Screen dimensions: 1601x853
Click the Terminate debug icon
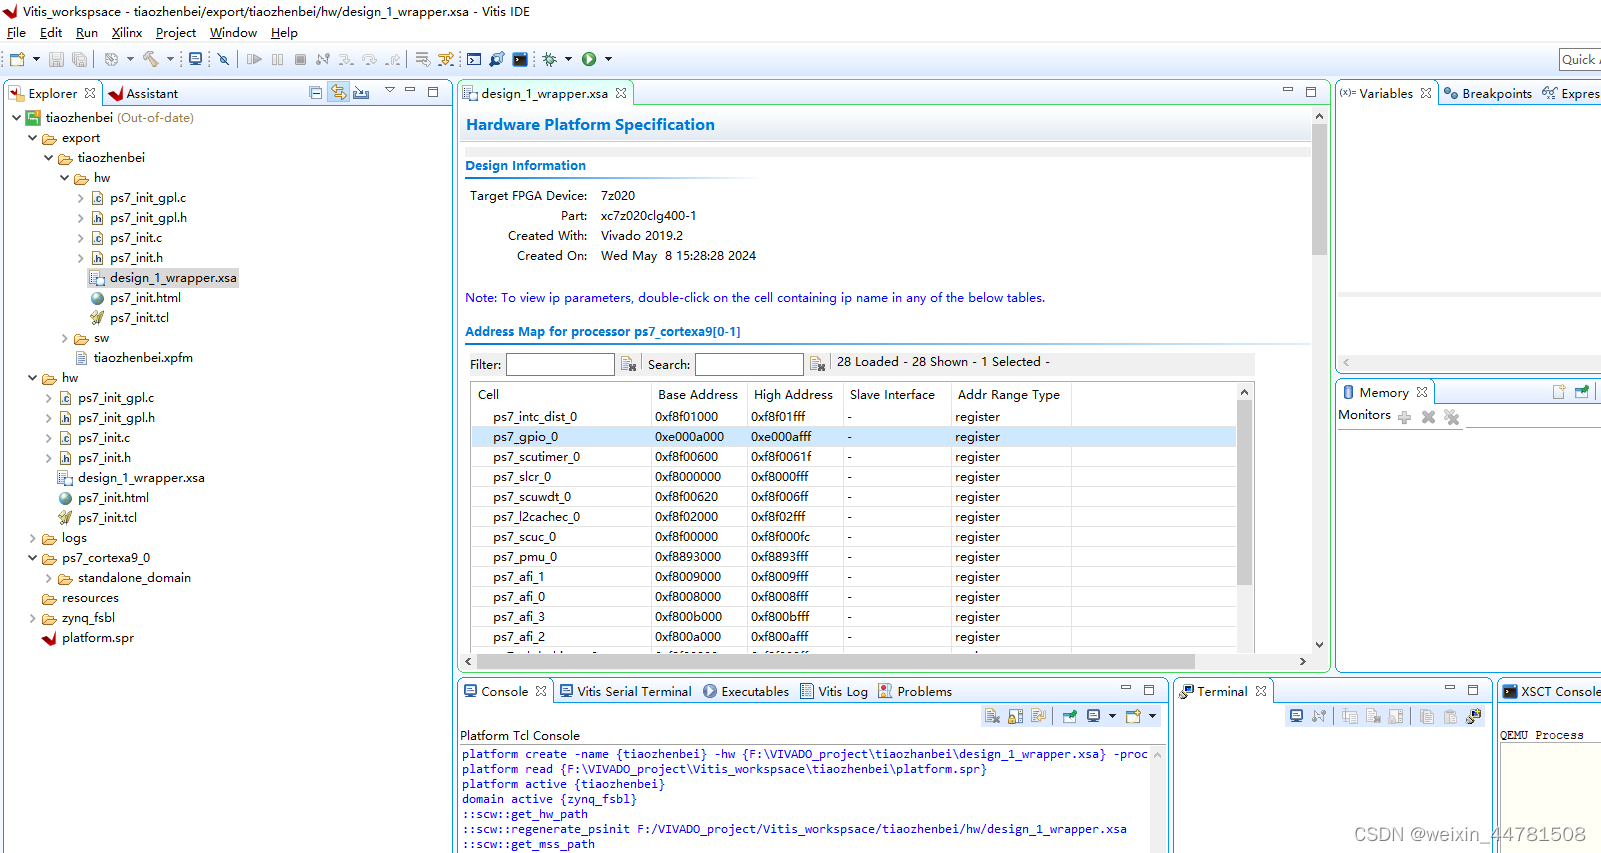pyautogui.click(x=300, y=60)
